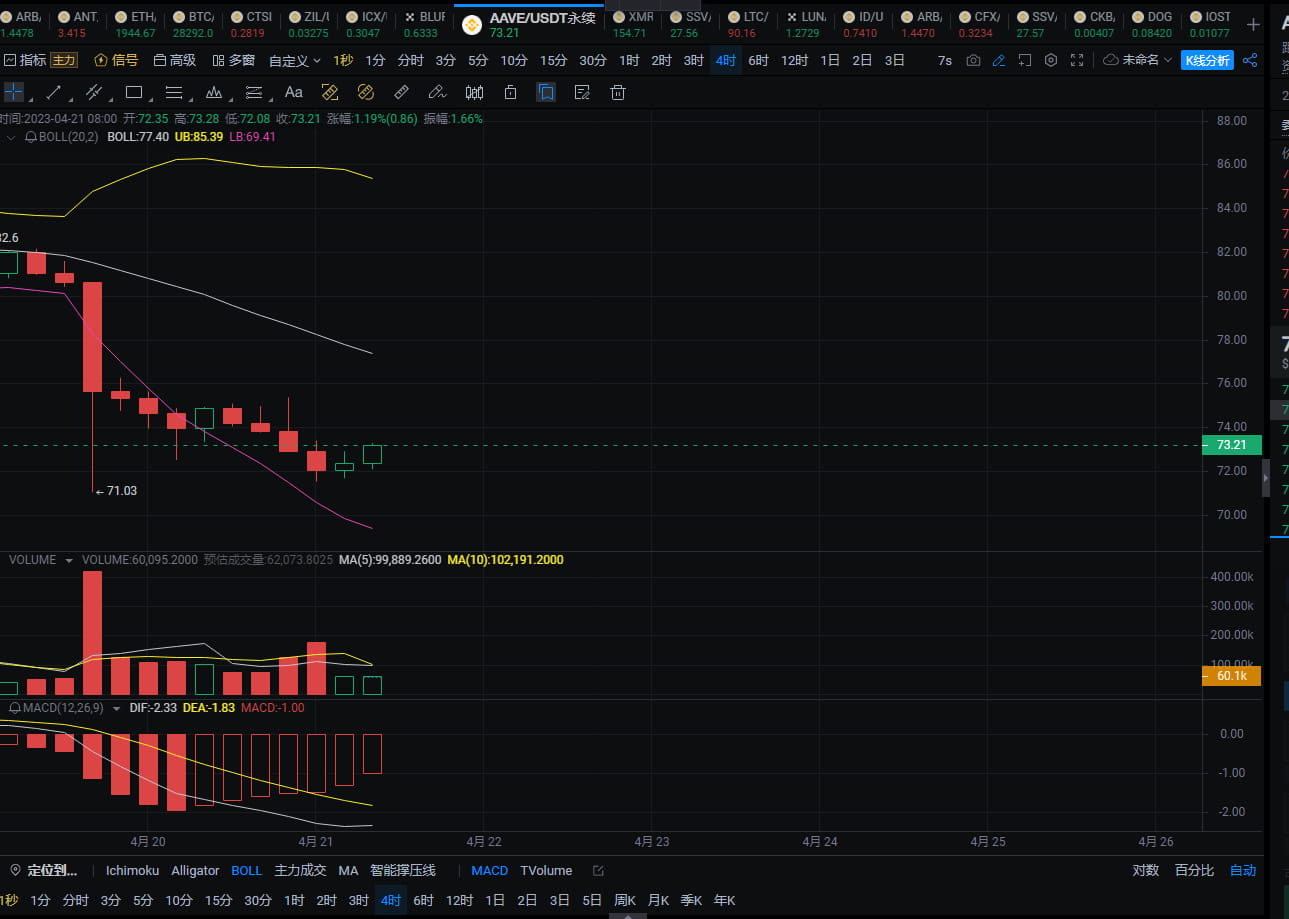Open the 信号 signals panel
Screen dimensions: 1289x919
coord(116,60)
